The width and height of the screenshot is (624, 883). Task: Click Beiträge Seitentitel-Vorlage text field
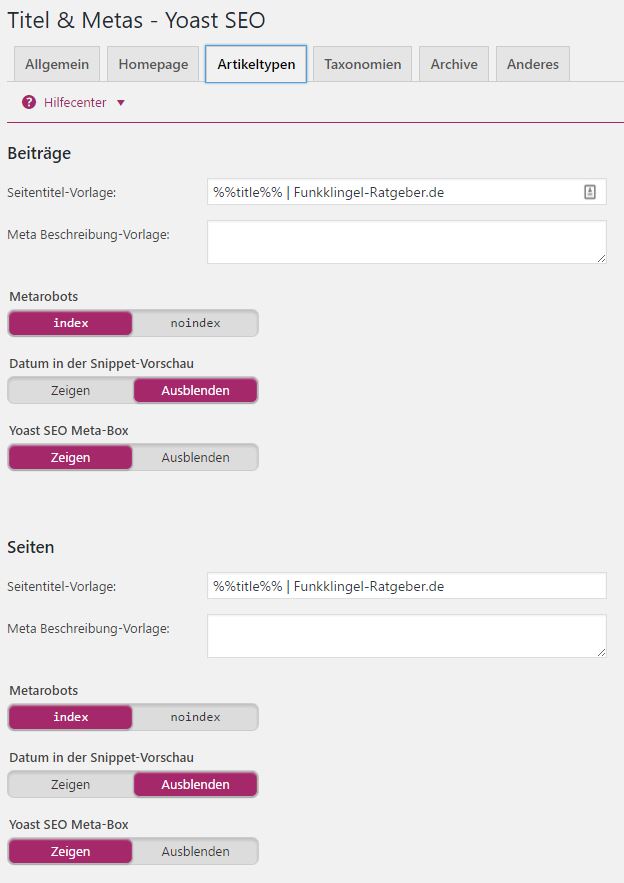click(x=407, y=192)
